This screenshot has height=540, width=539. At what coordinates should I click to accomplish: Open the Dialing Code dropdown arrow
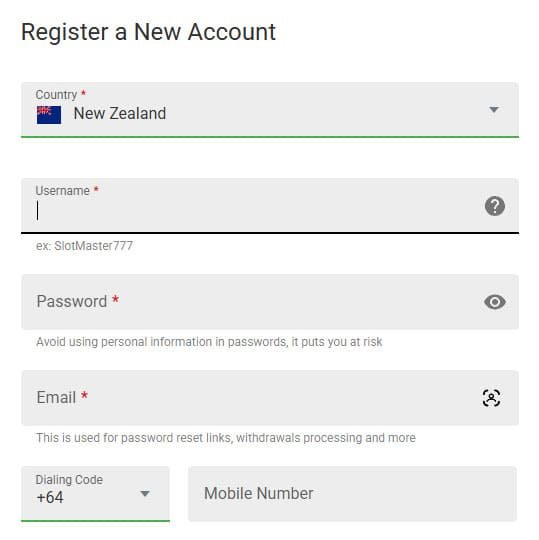pos(145,494)
